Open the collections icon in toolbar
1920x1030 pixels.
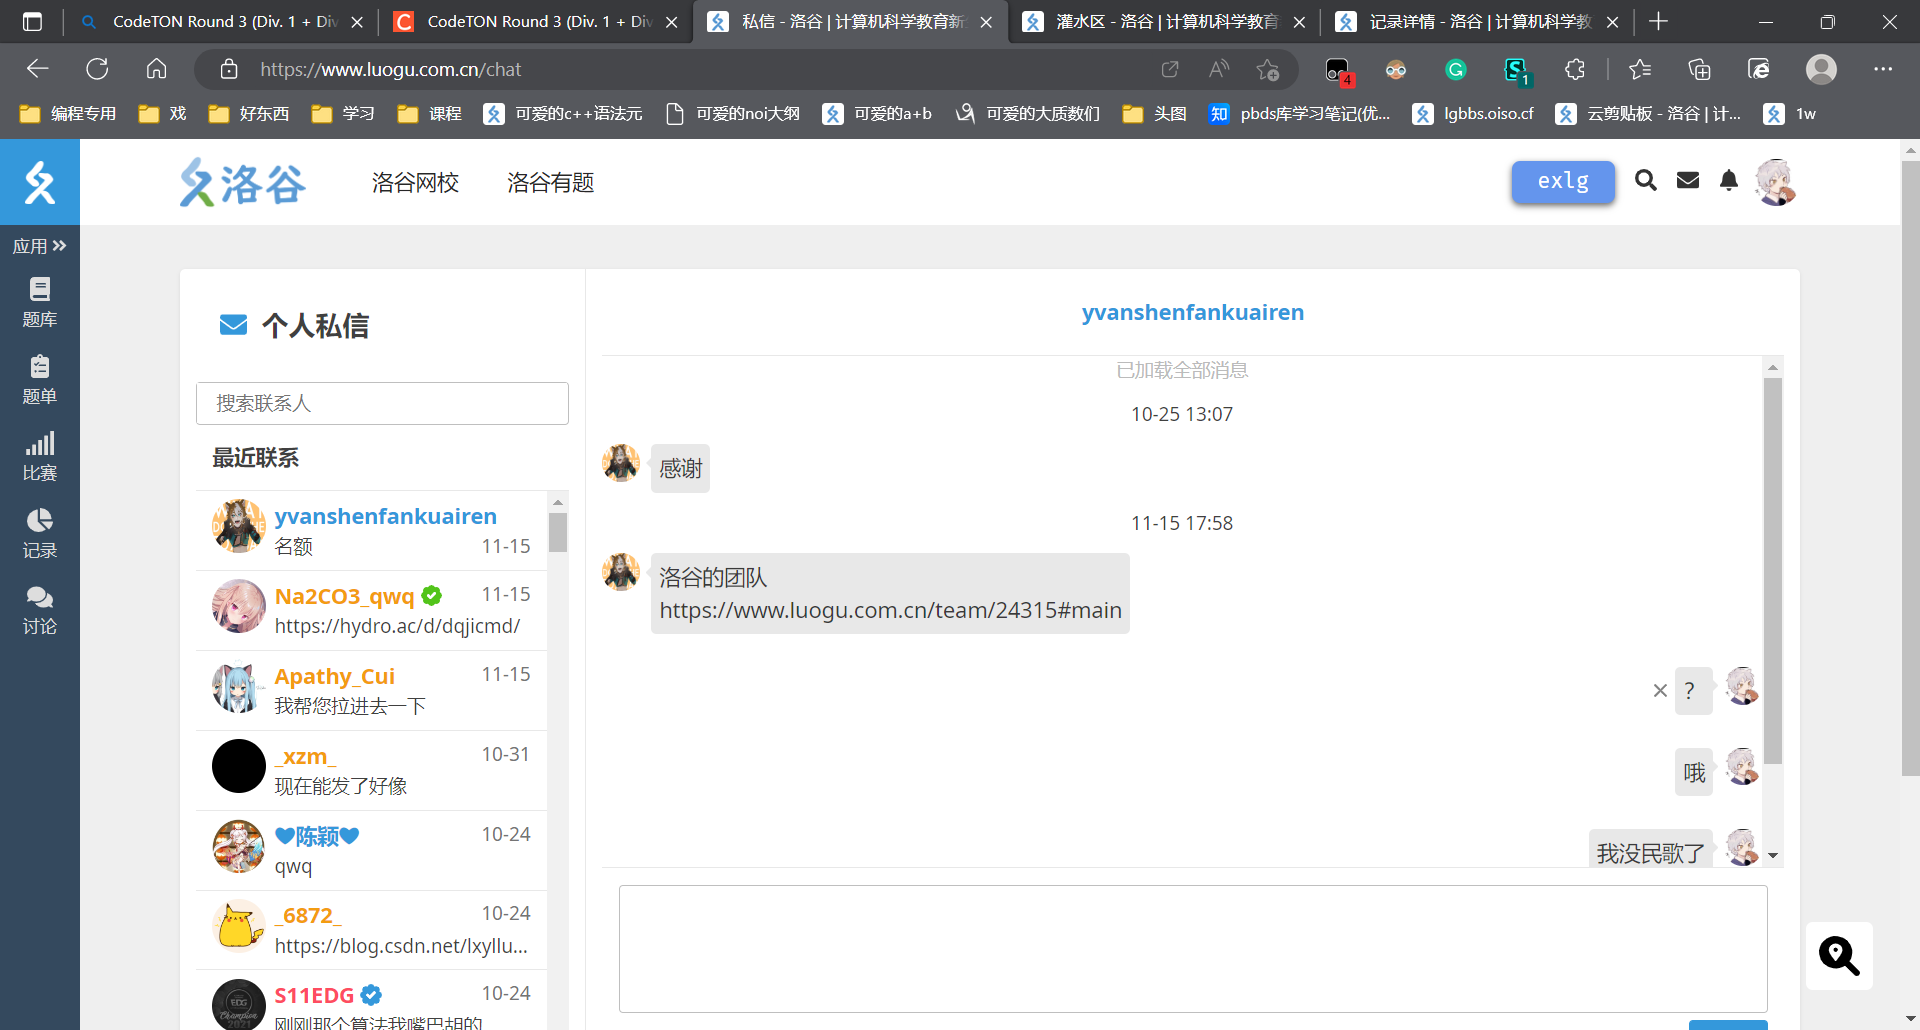[1699, 69]
